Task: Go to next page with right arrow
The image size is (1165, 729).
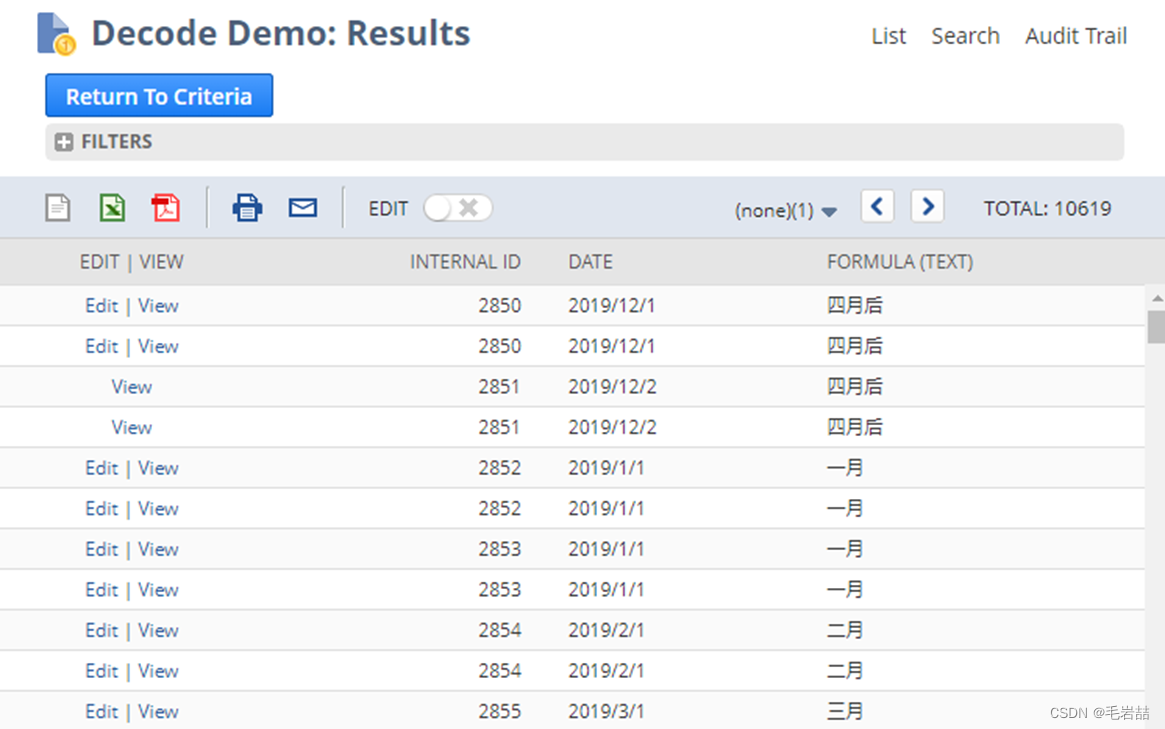Action: pyautogui.click(x=927, y=206)
